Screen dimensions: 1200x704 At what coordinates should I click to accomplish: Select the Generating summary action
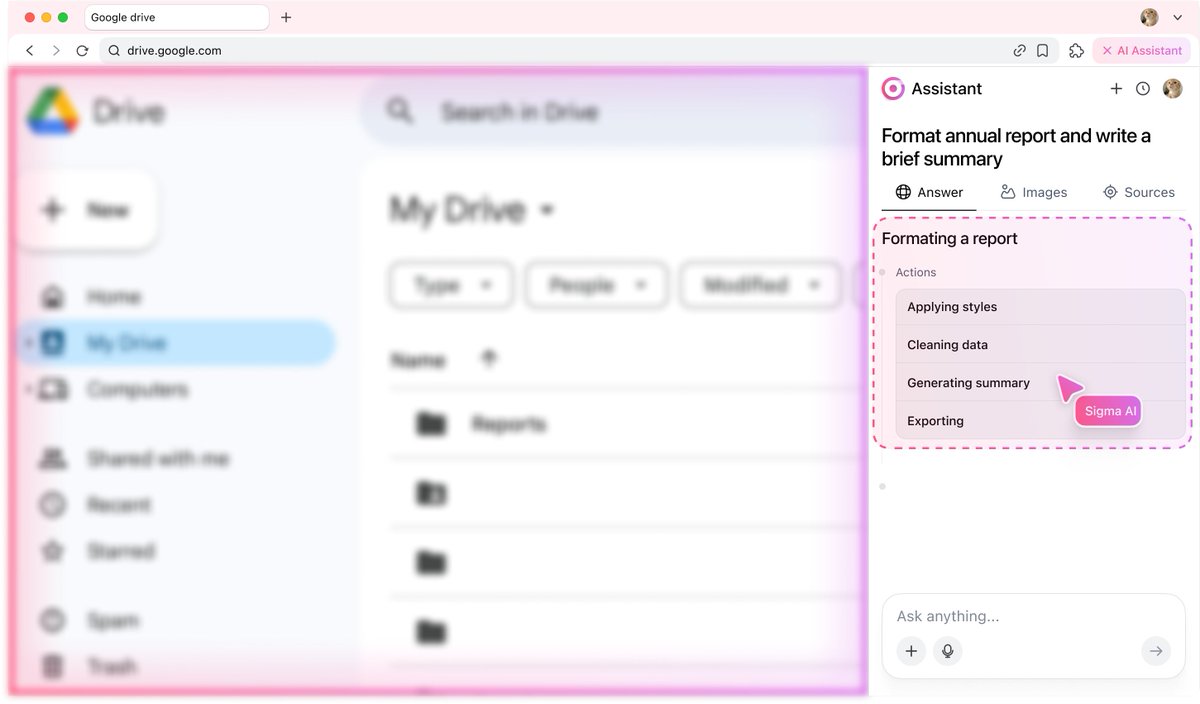pos(1040,382)
